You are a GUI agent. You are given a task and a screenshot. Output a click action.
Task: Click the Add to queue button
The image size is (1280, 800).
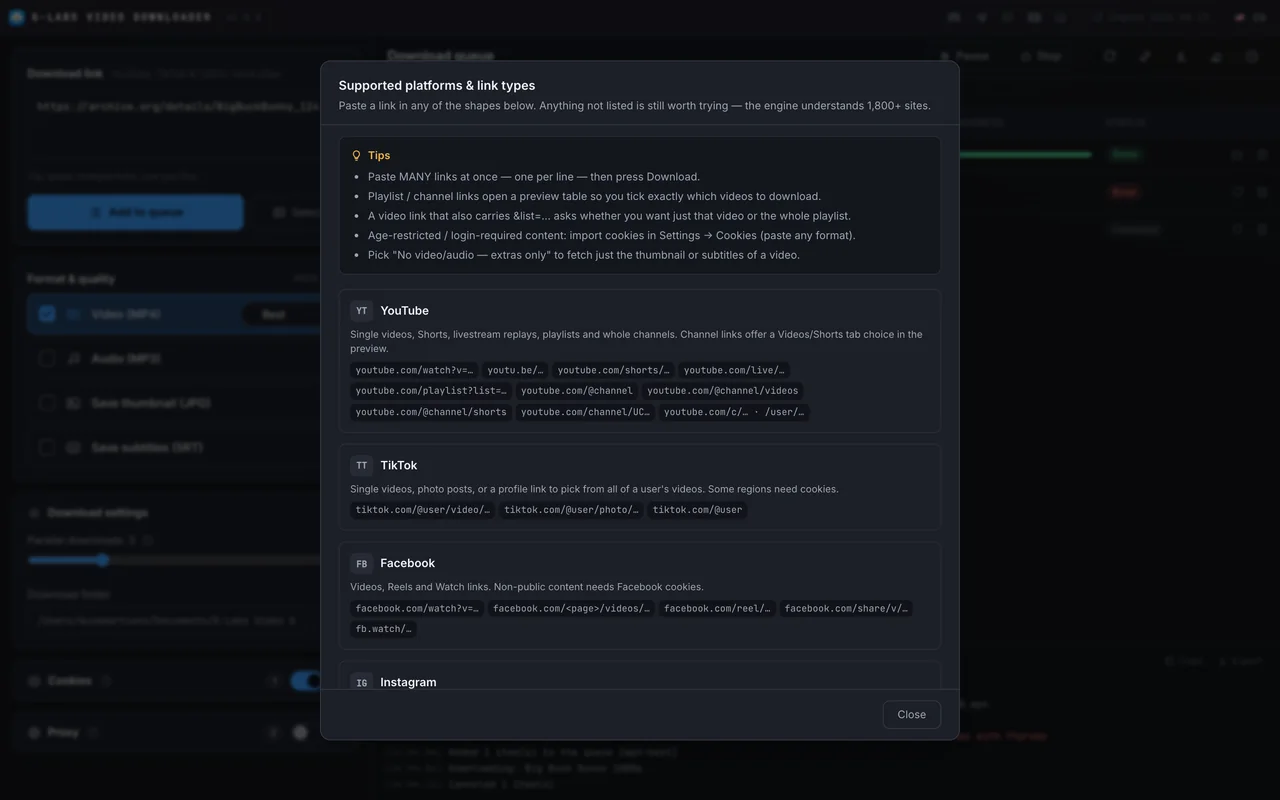click(135, 212)
